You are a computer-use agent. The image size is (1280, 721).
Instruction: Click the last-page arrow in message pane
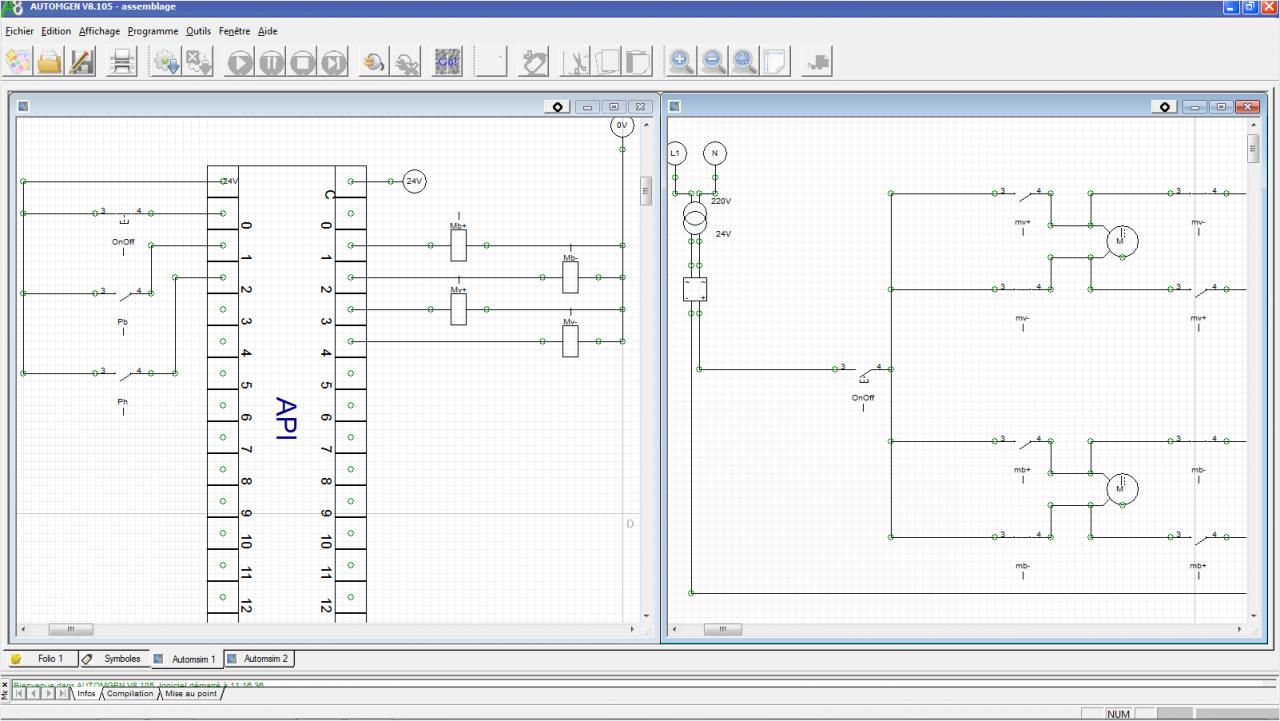tap(63, 693)
